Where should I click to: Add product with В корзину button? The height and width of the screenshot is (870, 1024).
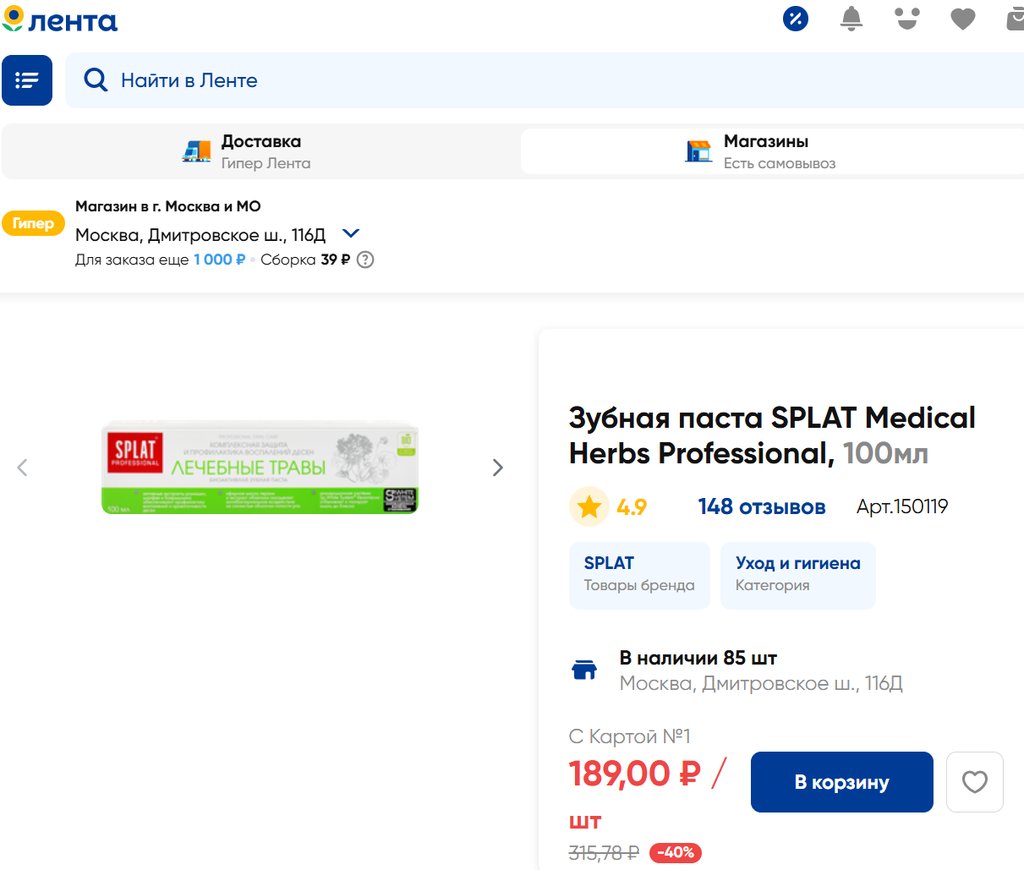(x=842, y=782)
